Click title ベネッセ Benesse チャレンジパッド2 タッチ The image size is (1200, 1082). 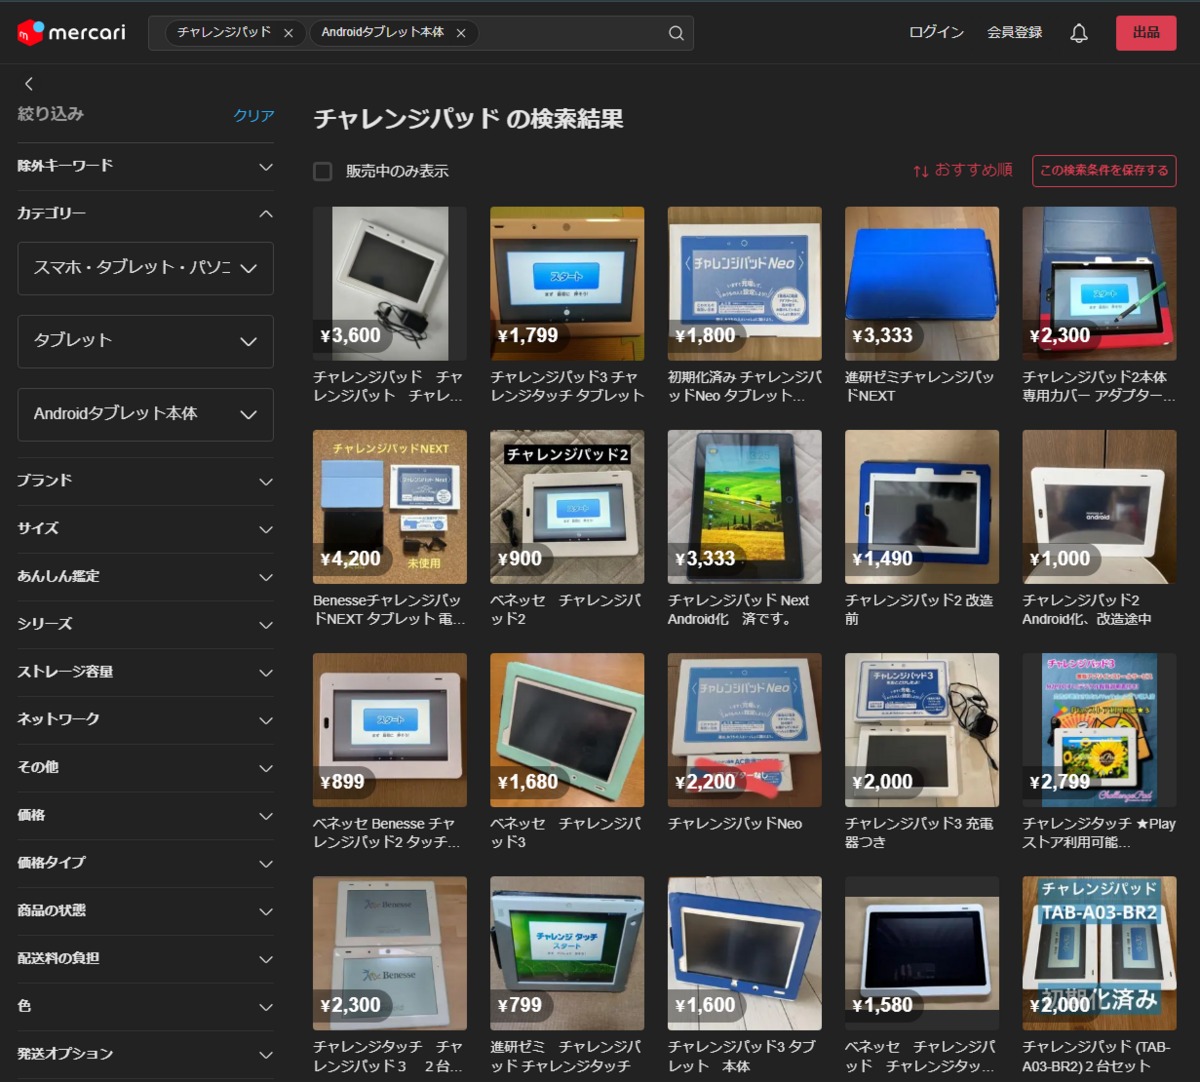pyautogui.click(x=387, y=833)
